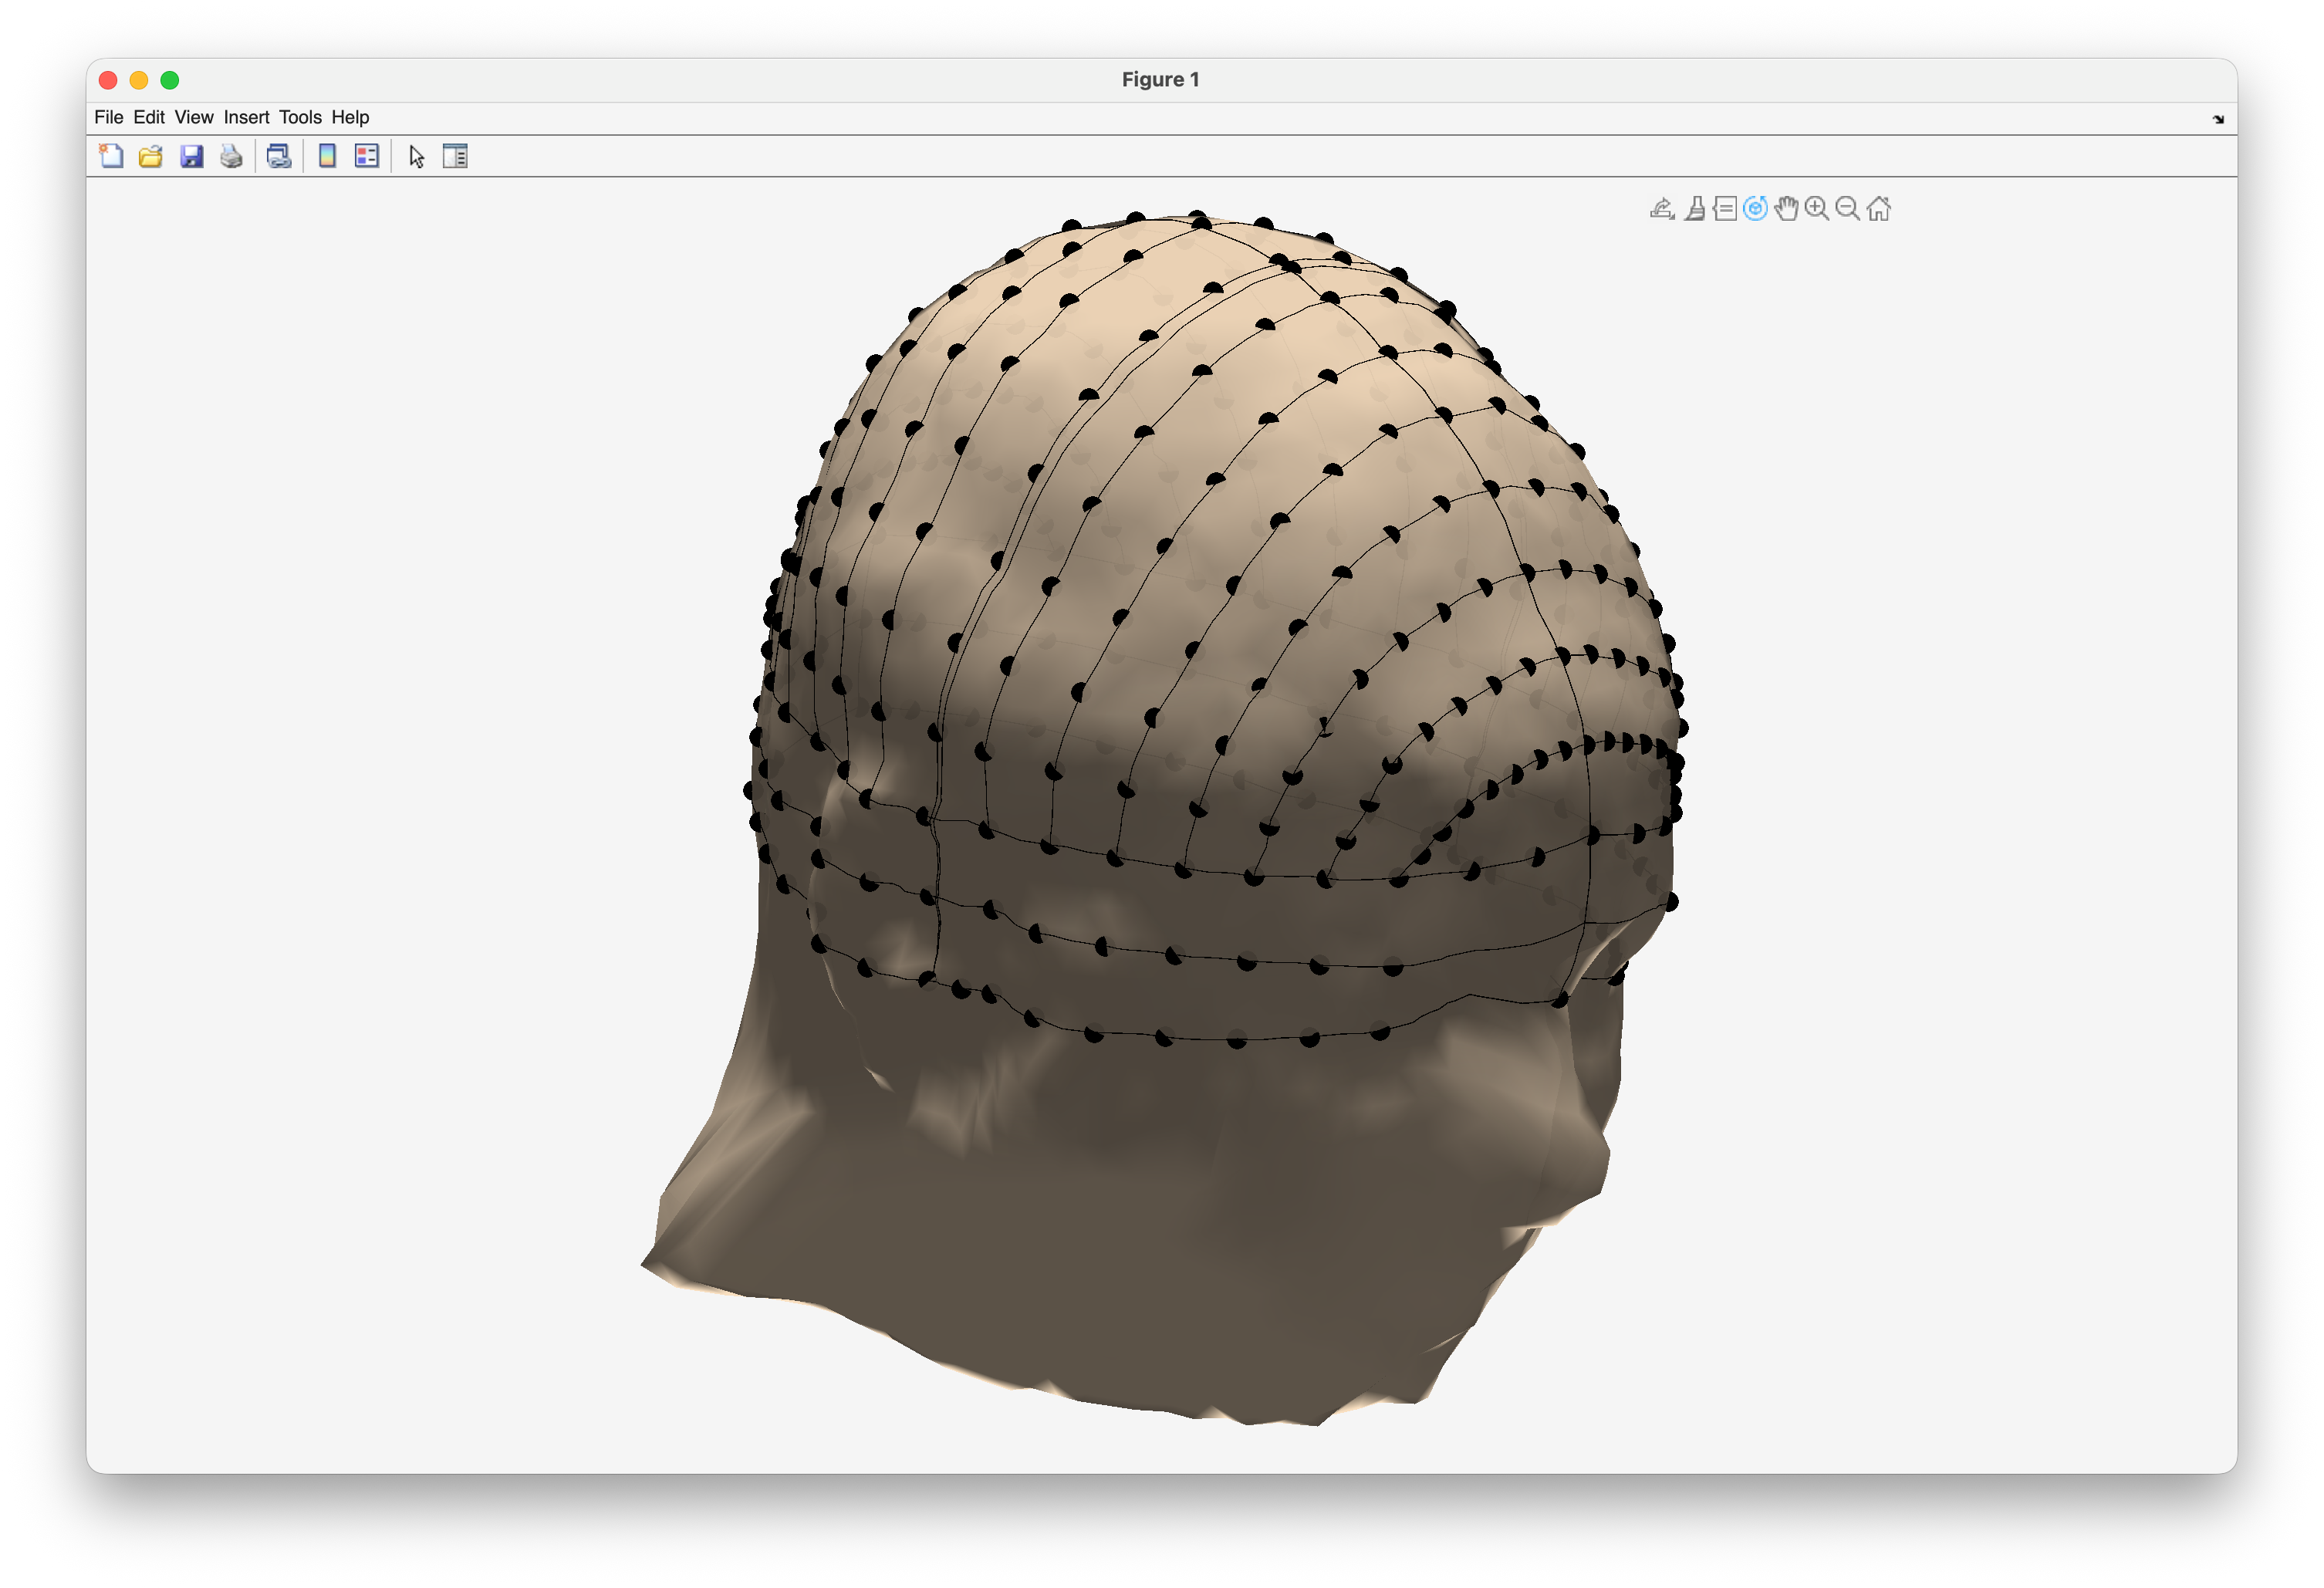This screenshot has width=2324, height=1588.
Task: Open the File menu
Action: [x=108, y=117]
